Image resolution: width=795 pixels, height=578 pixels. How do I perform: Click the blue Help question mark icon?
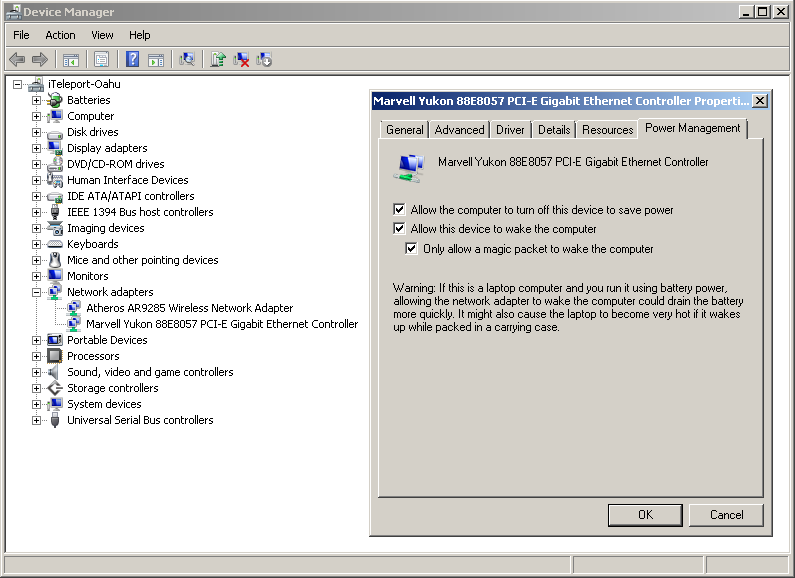click(x=132, y=59)
